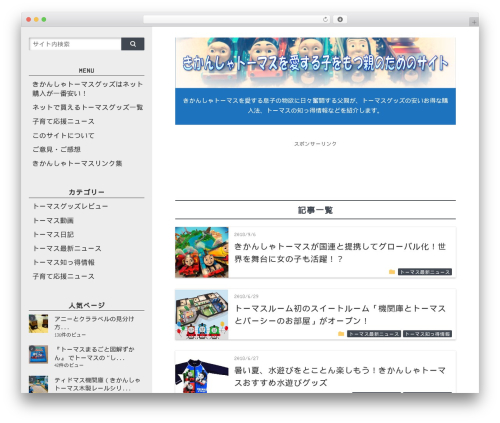Click the site header banner image
This screenshot has height=423, width=500.
(315, 63)
